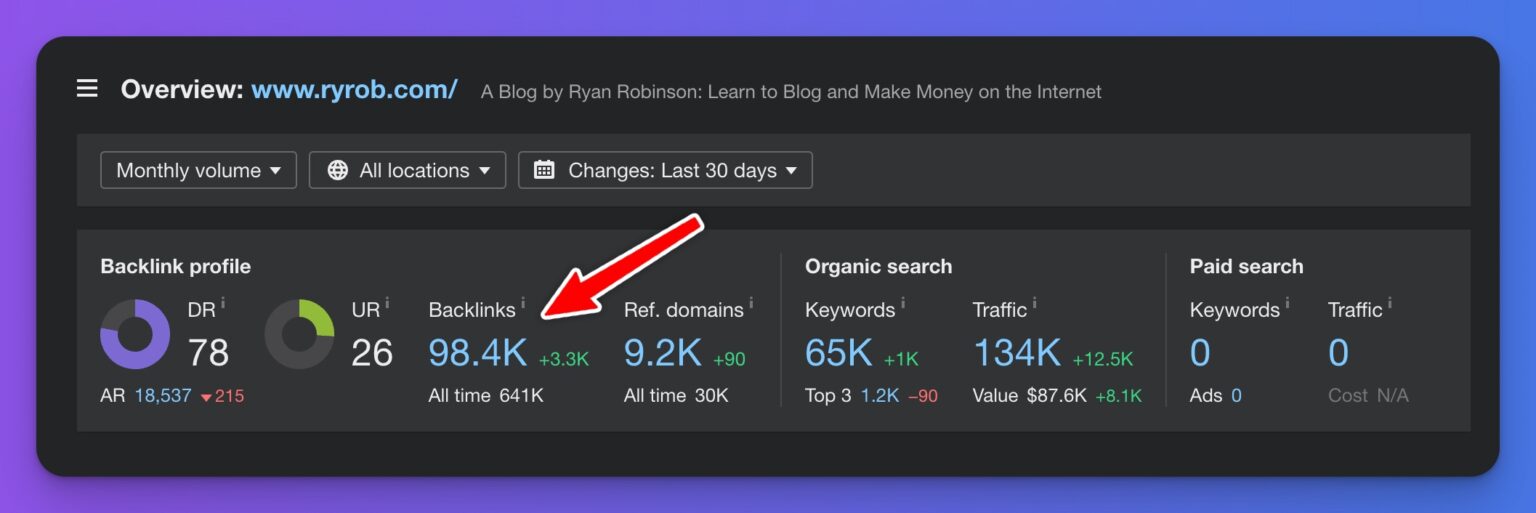Screen dimensions: 1536x513
Task: Click the info icon next to Backlinks
Action: pyautogui.click(x=522, y=302)
